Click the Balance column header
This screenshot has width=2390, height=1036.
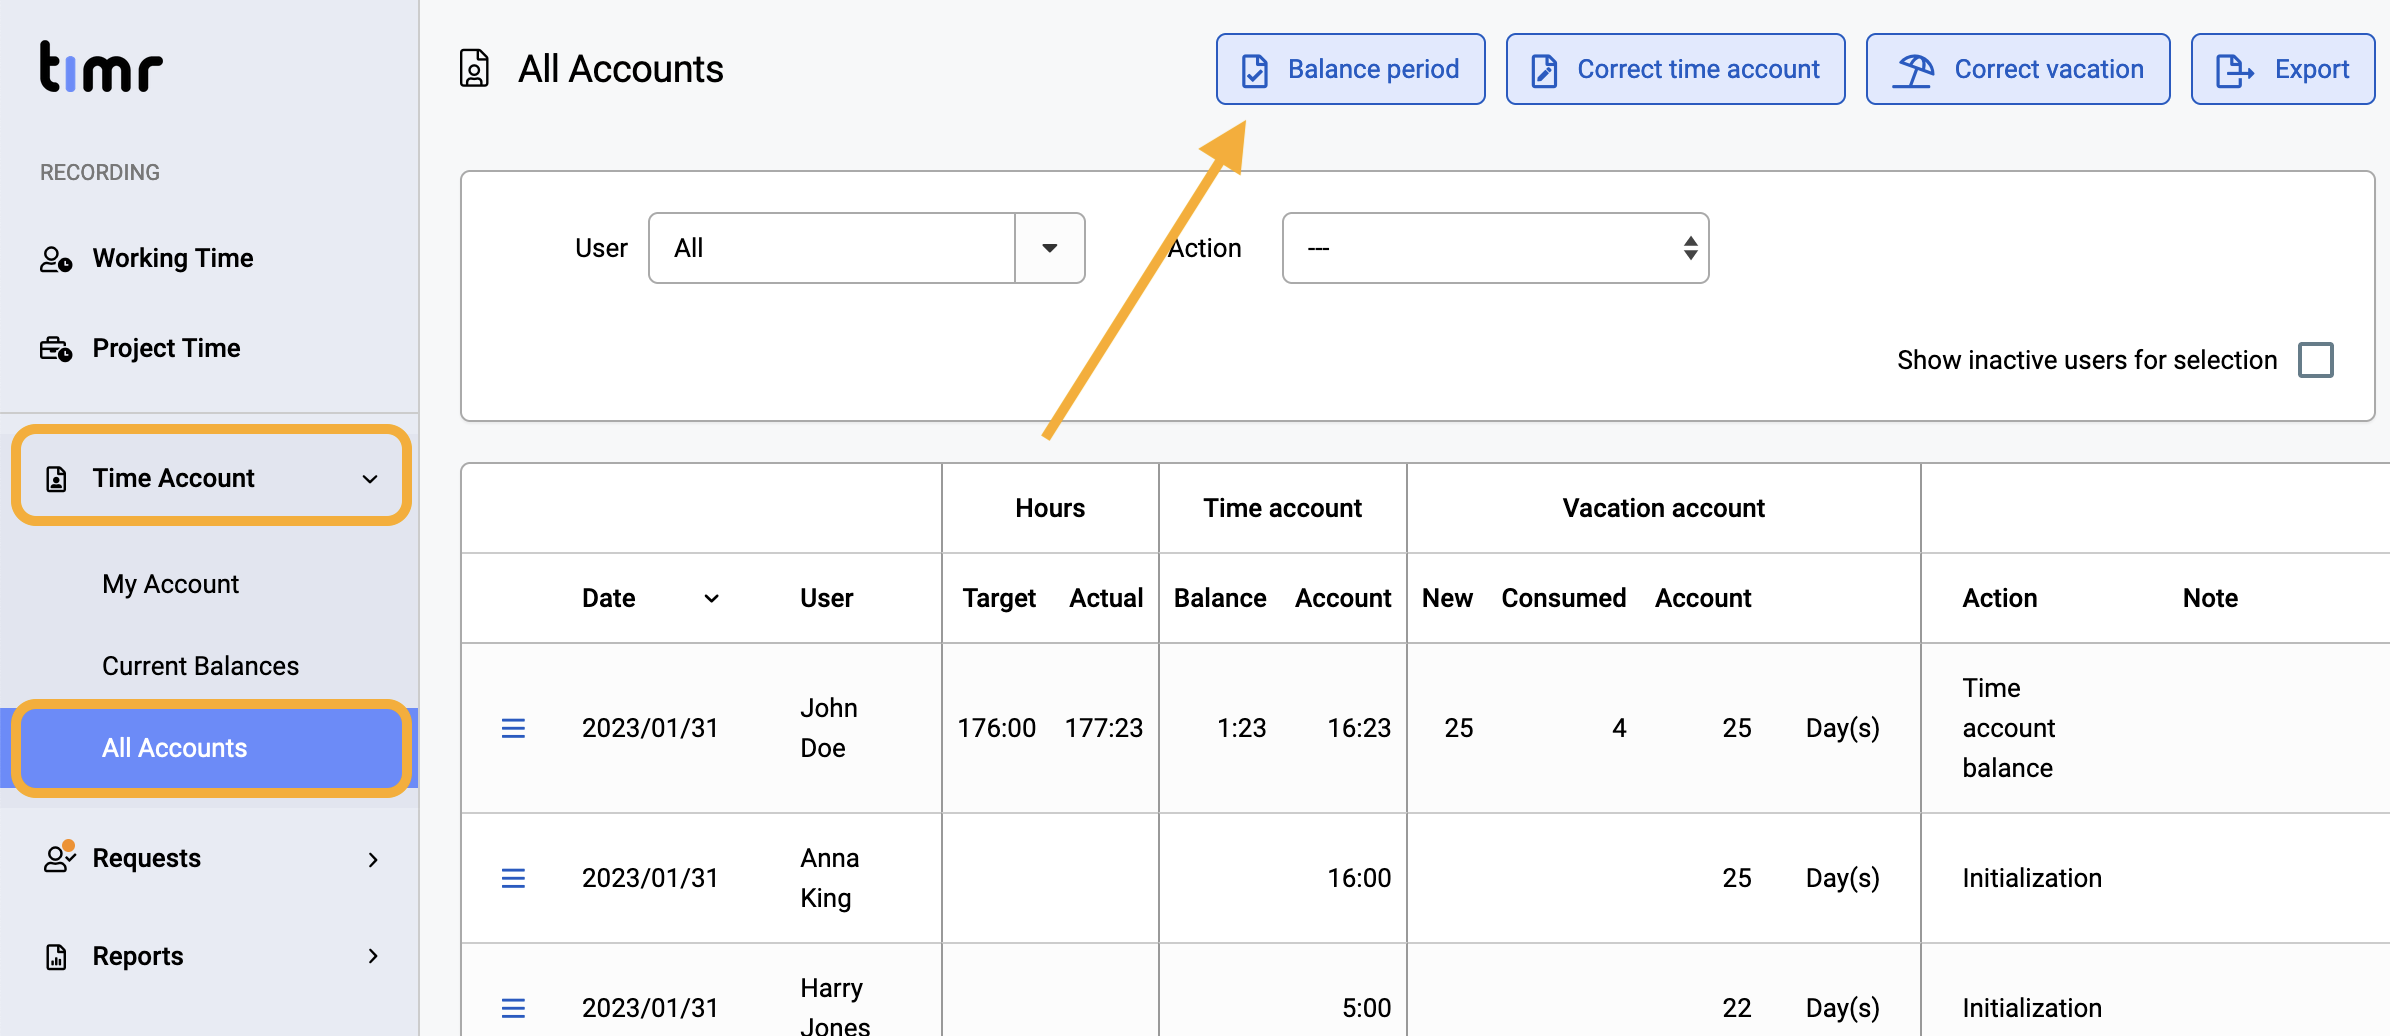coord(1220,598)
